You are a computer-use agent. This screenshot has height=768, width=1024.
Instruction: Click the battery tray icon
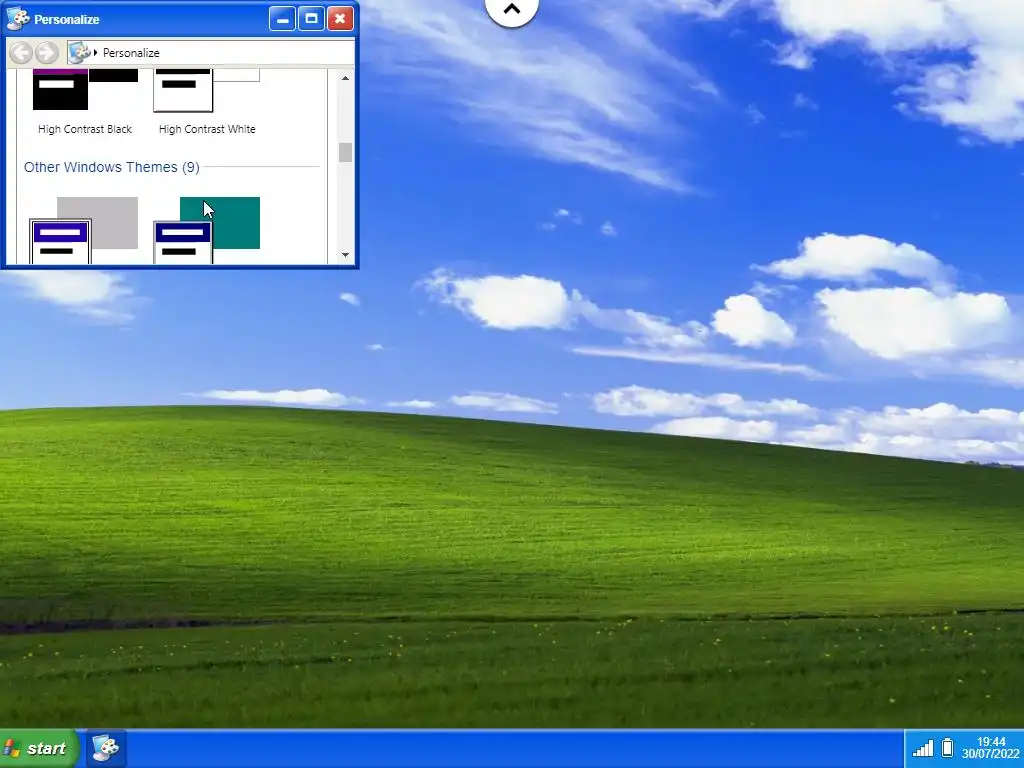point(947,748)
